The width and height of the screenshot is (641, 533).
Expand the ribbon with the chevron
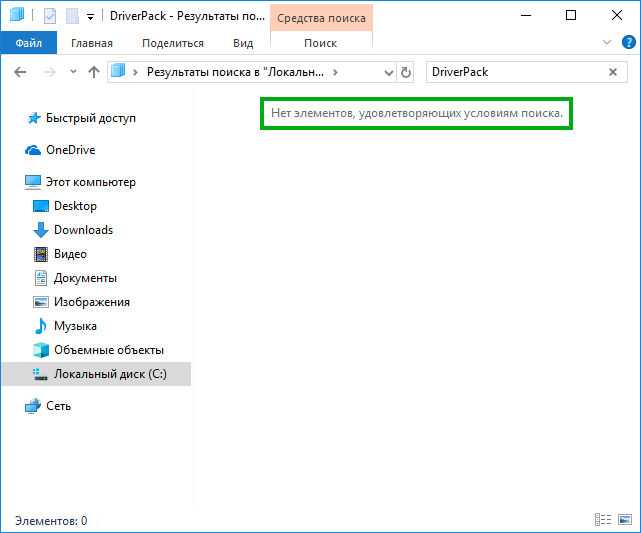coord(607,43)
